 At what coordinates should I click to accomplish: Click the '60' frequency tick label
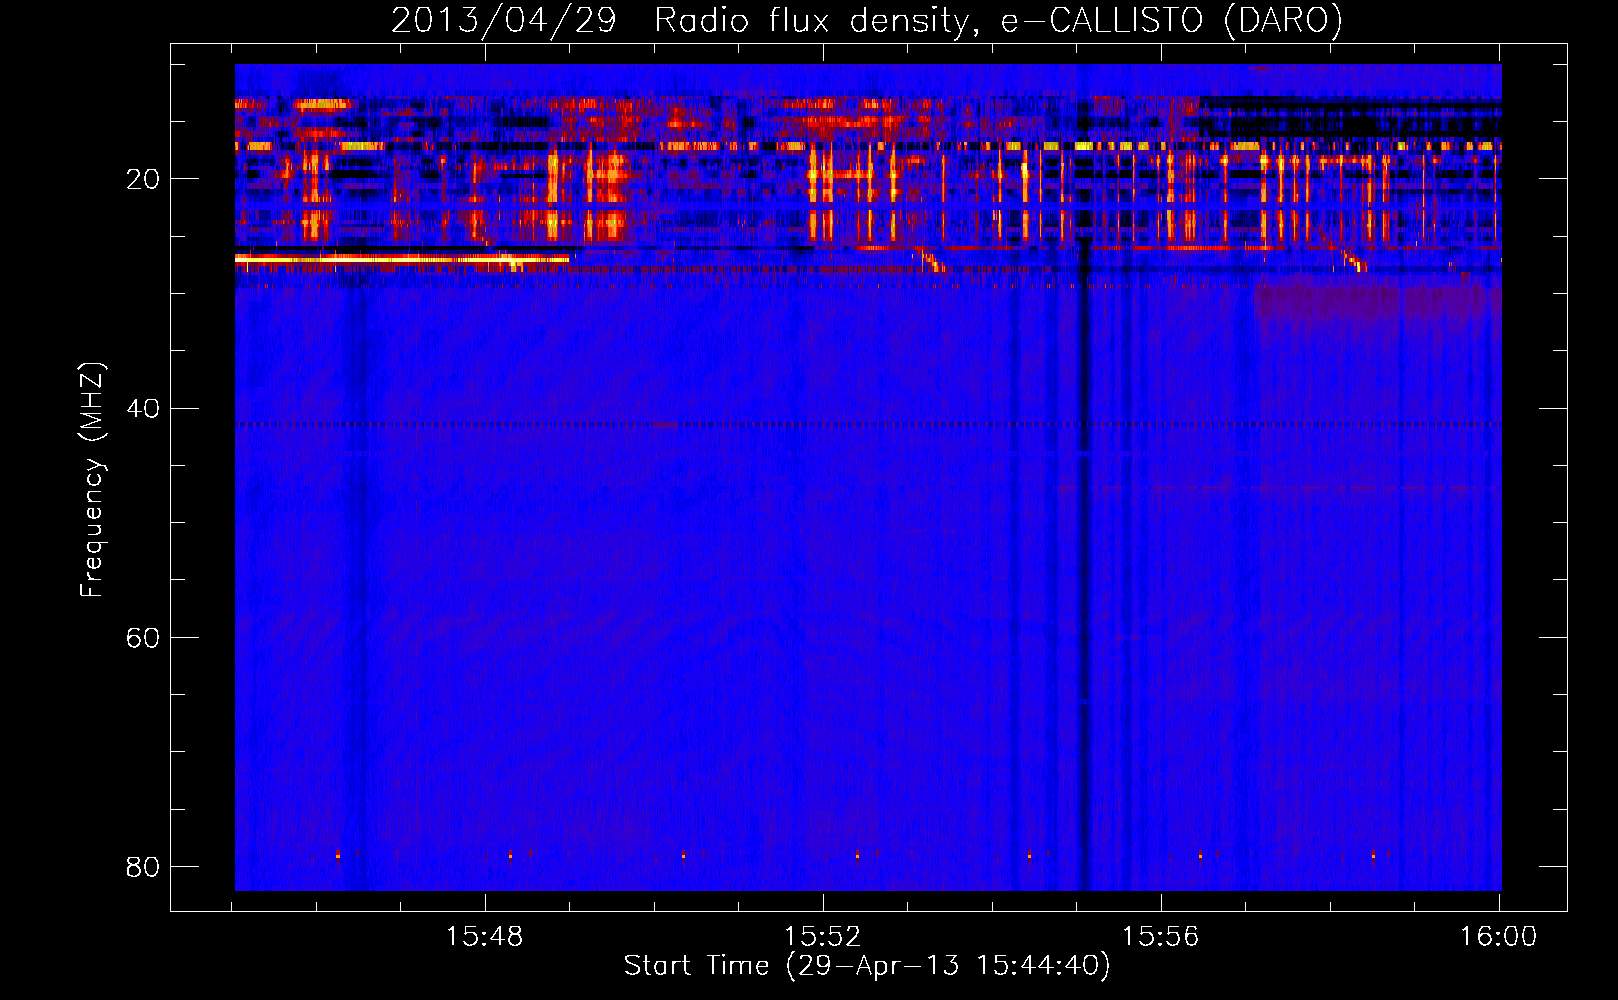click(x=143, y=638)
